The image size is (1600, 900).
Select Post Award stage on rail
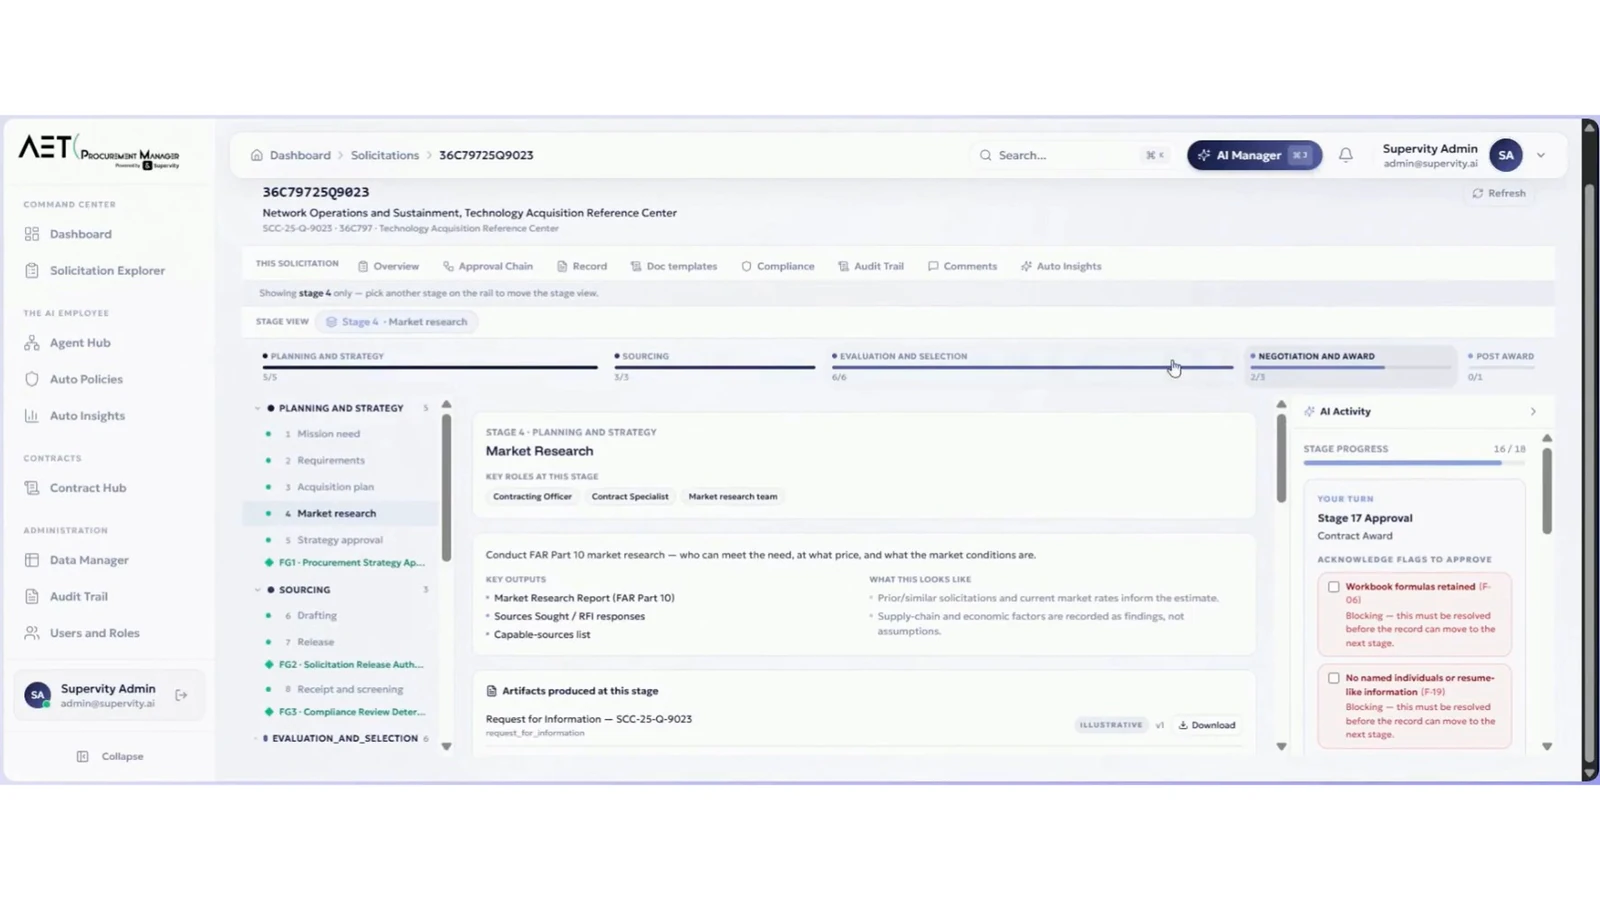1500,365
